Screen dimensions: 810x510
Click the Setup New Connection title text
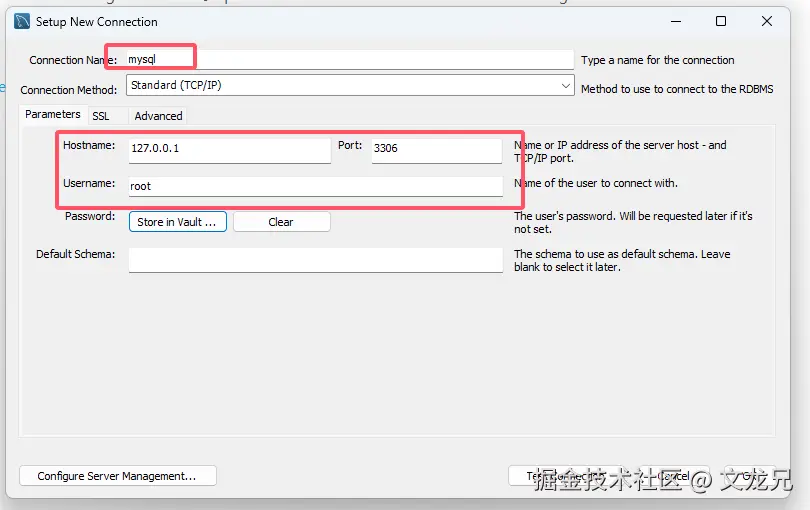point(97,22)
